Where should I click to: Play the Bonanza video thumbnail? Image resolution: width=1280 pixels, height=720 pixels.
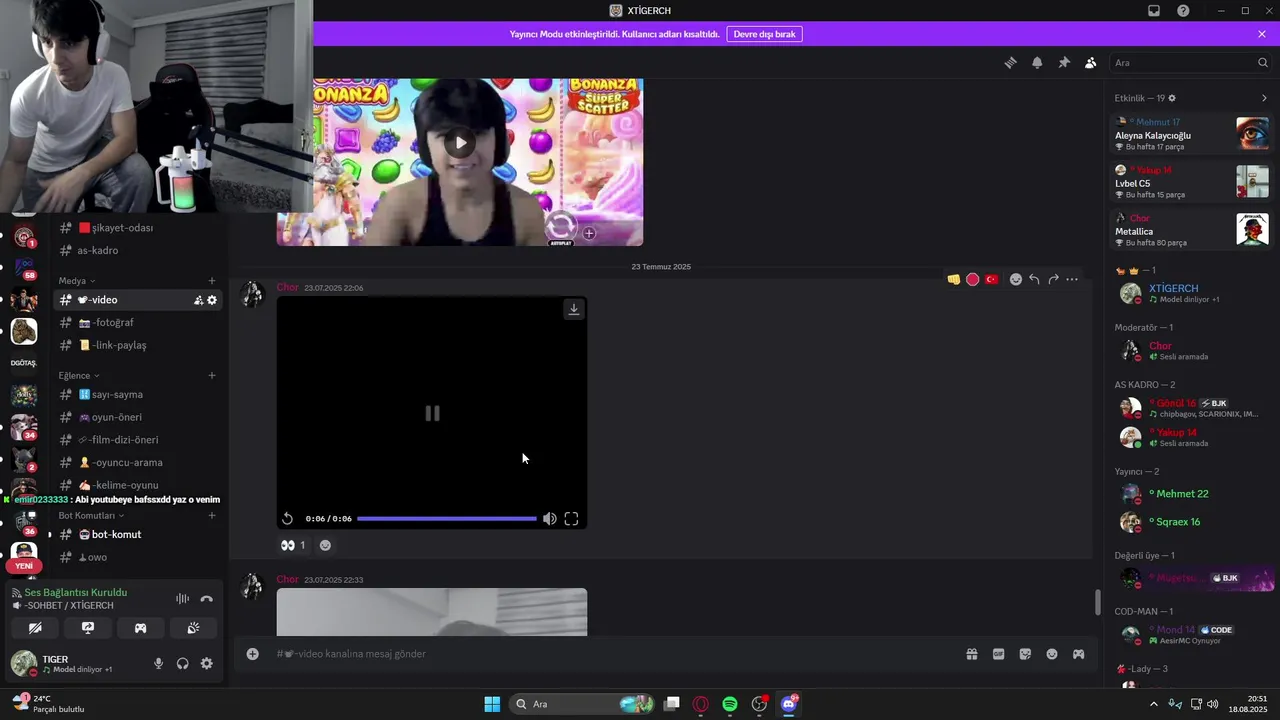460,143
